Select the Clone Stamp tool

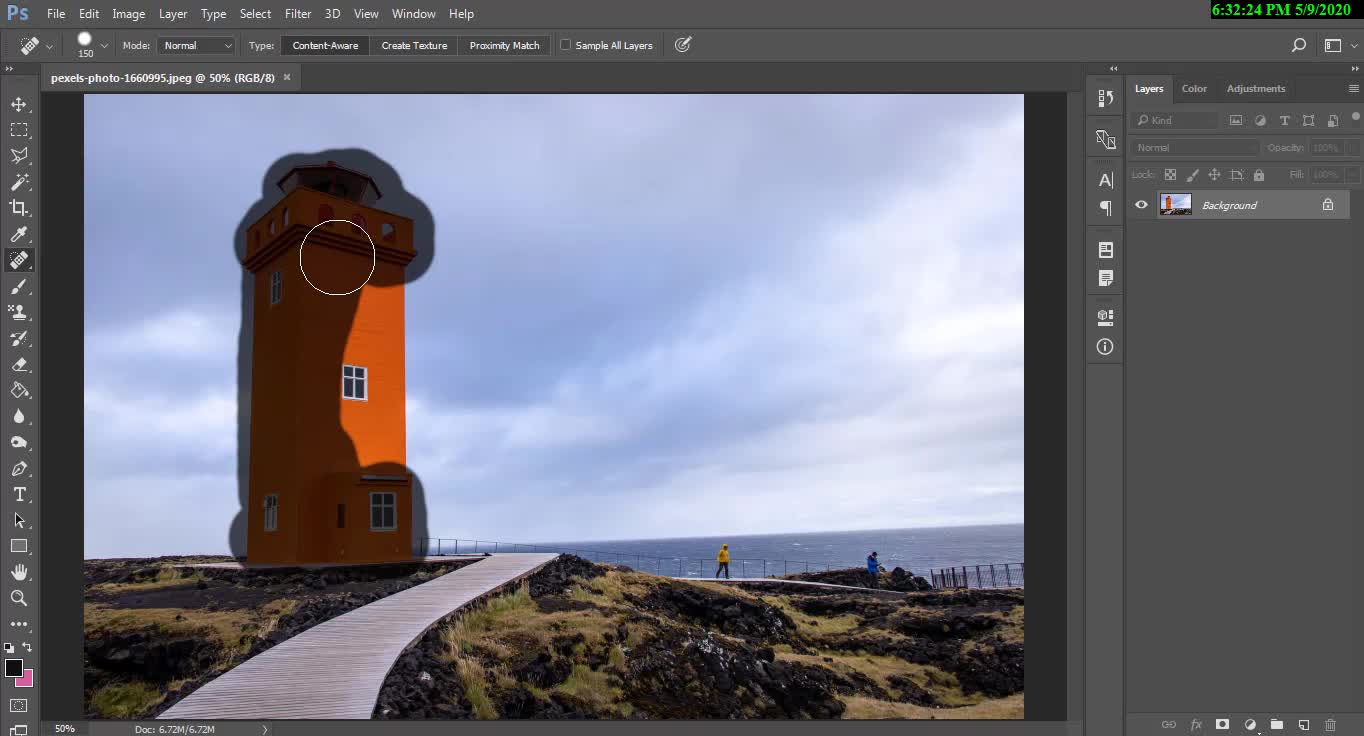coord(19,312)
